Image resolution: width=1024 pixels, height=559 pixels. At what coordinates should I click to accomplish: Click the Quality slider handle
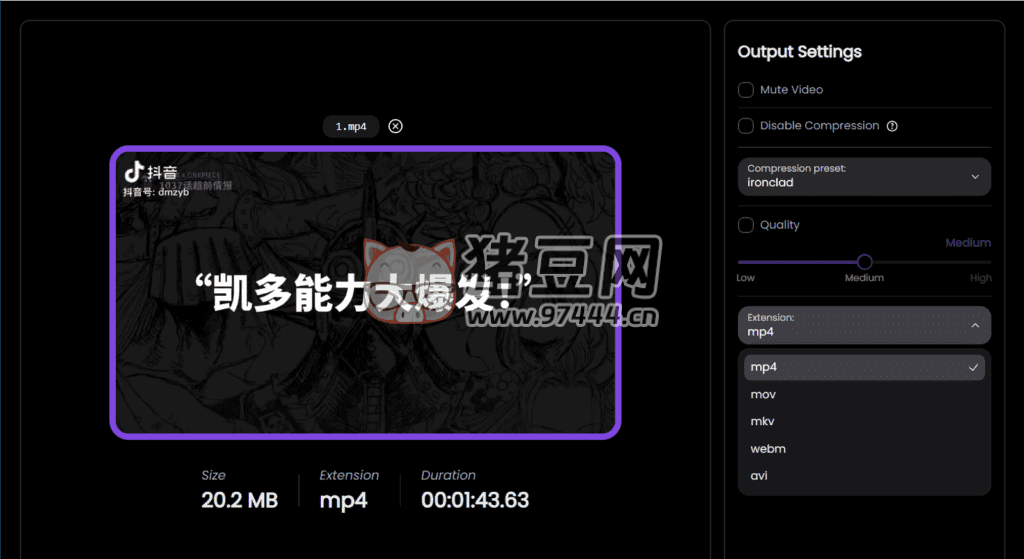pyautogui.click(x=865, y=262)
